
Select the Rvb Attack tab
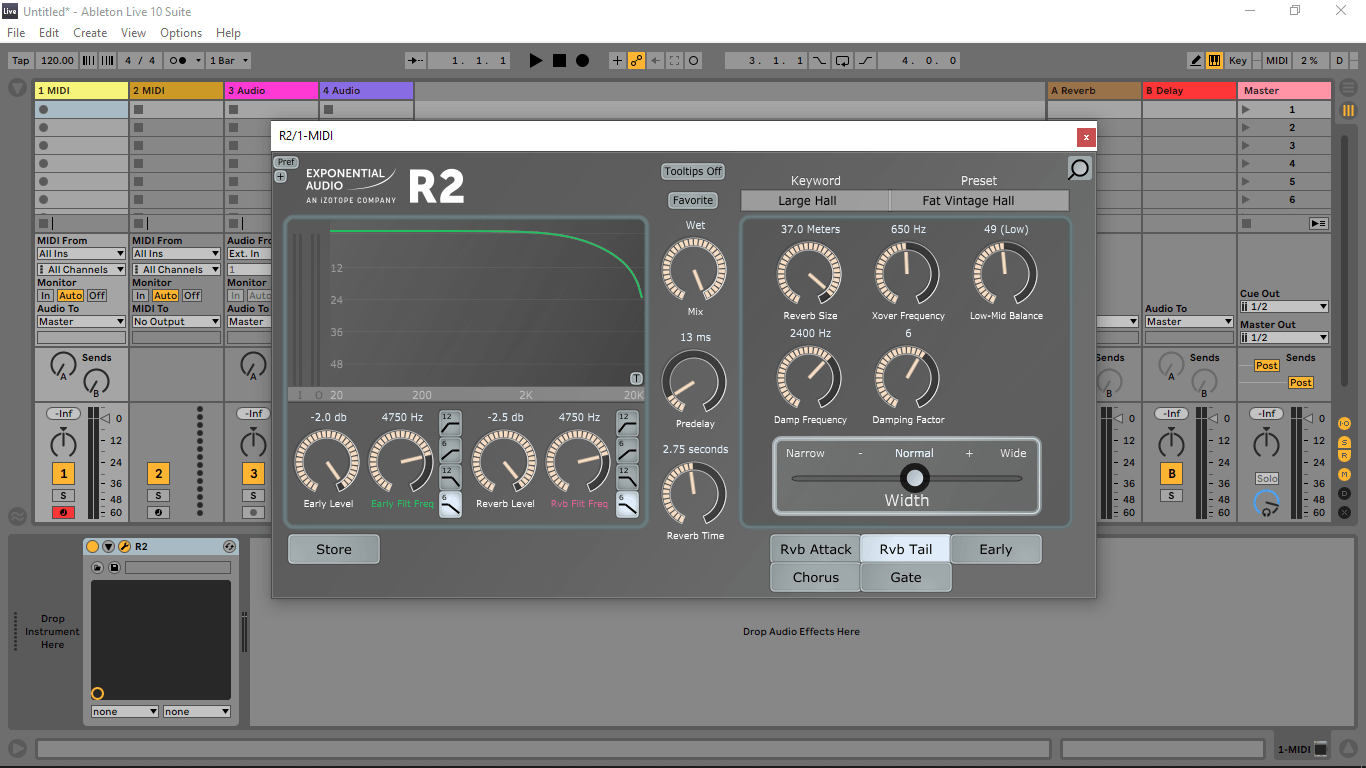[x=815, y=549]
